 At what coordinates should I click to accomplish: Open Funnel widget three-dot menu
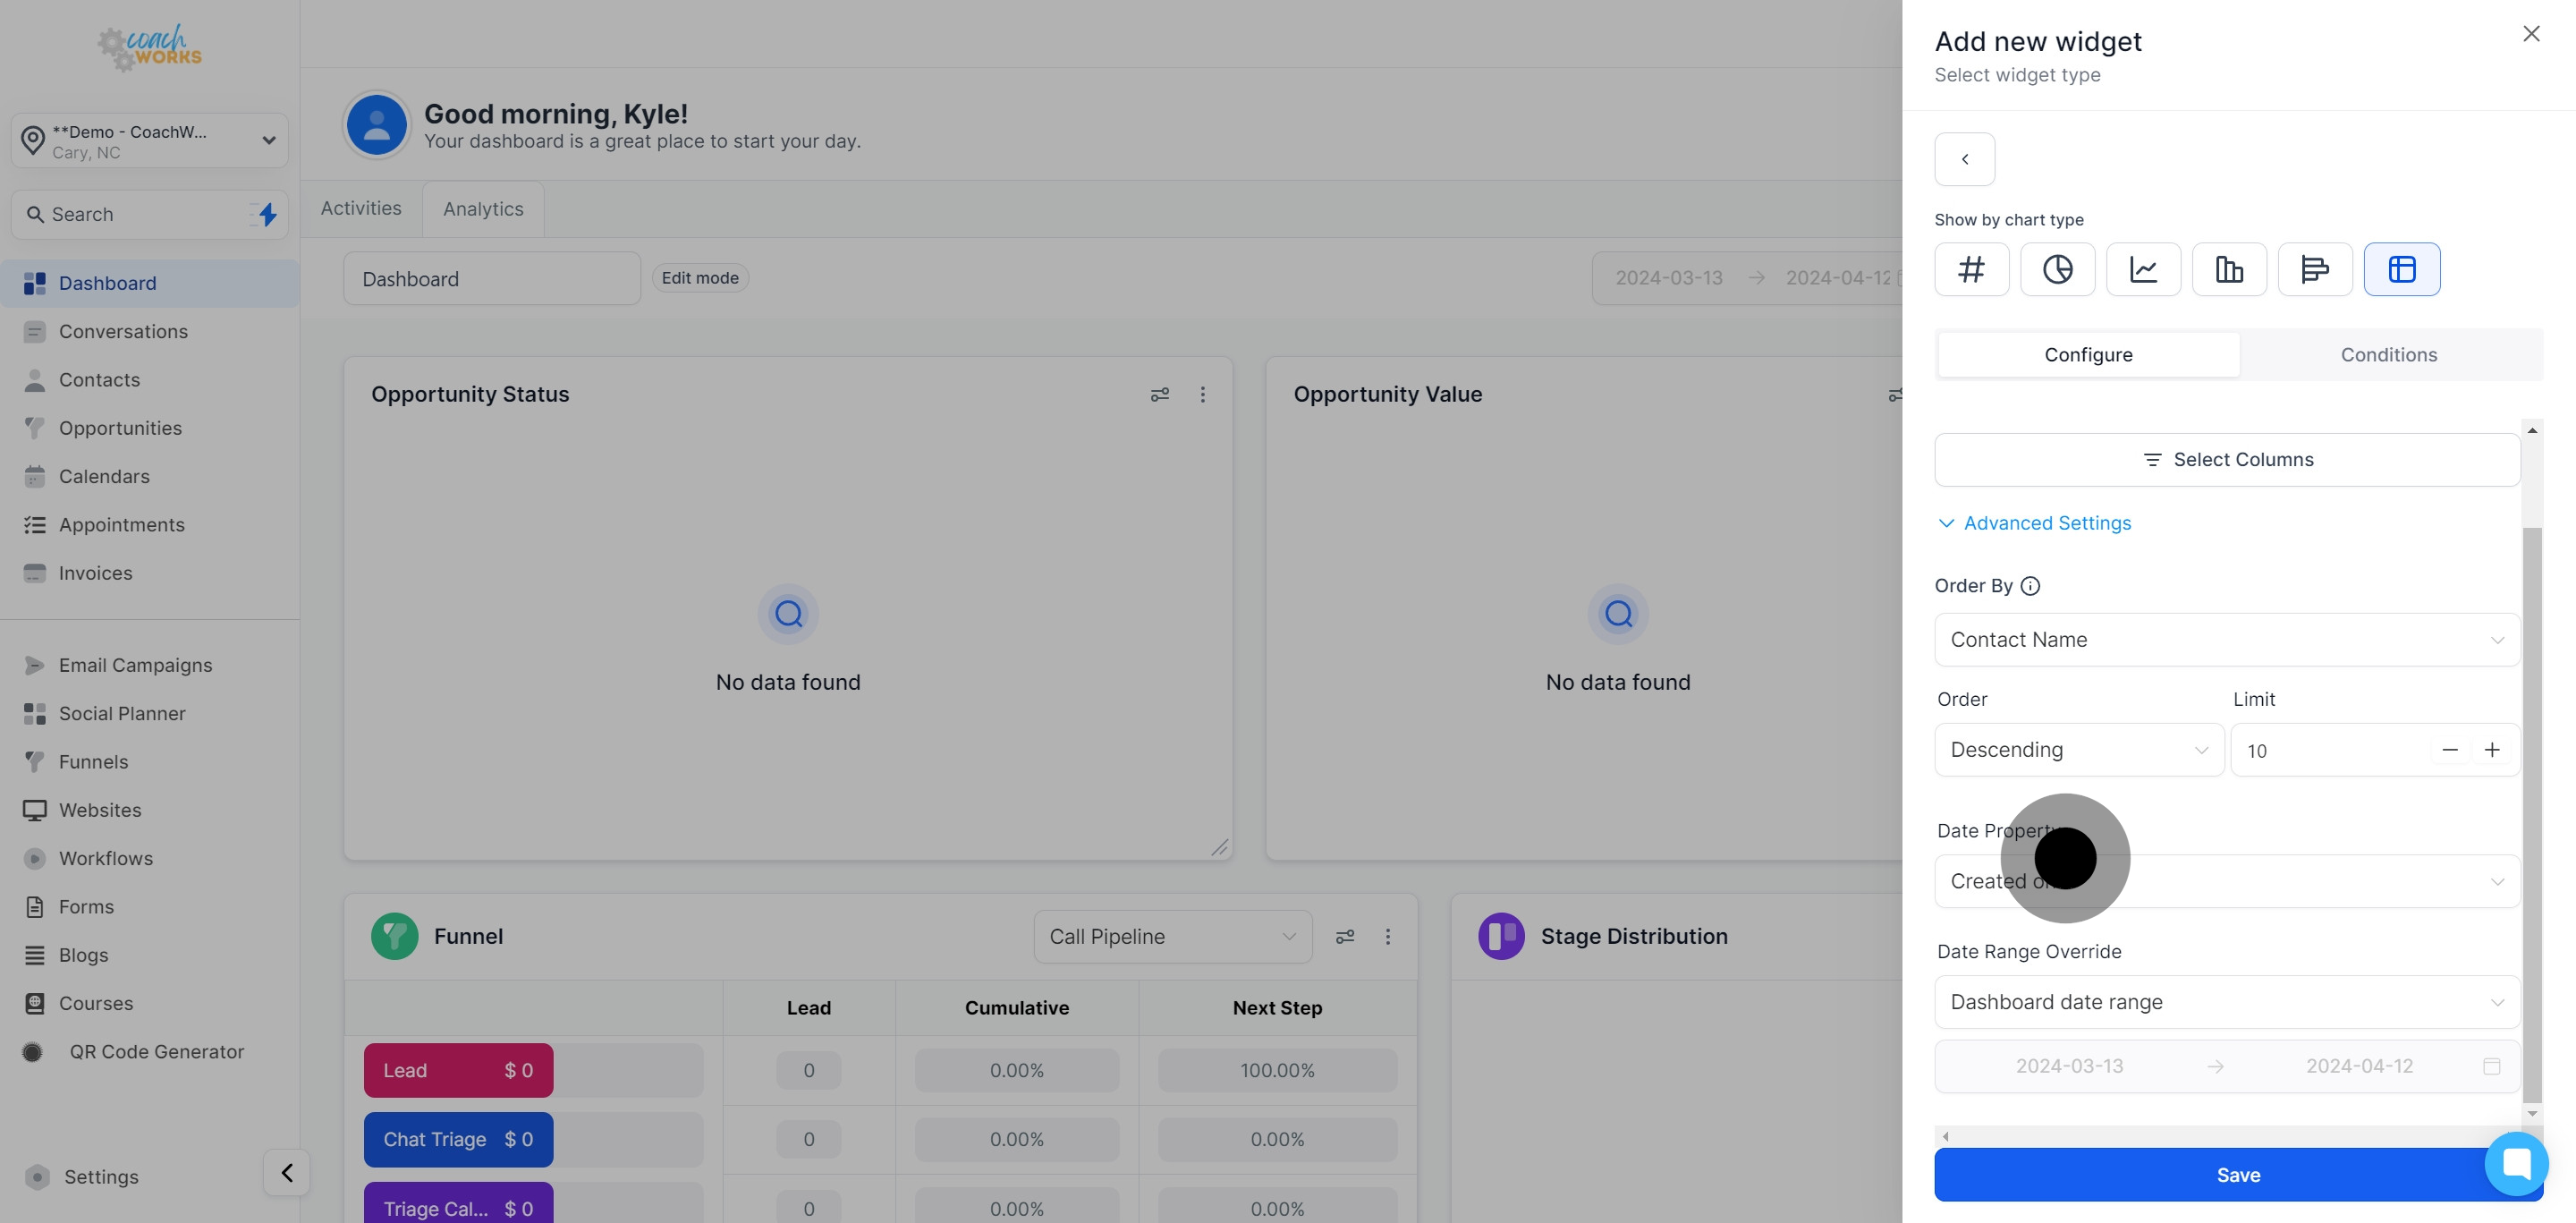1387,937
